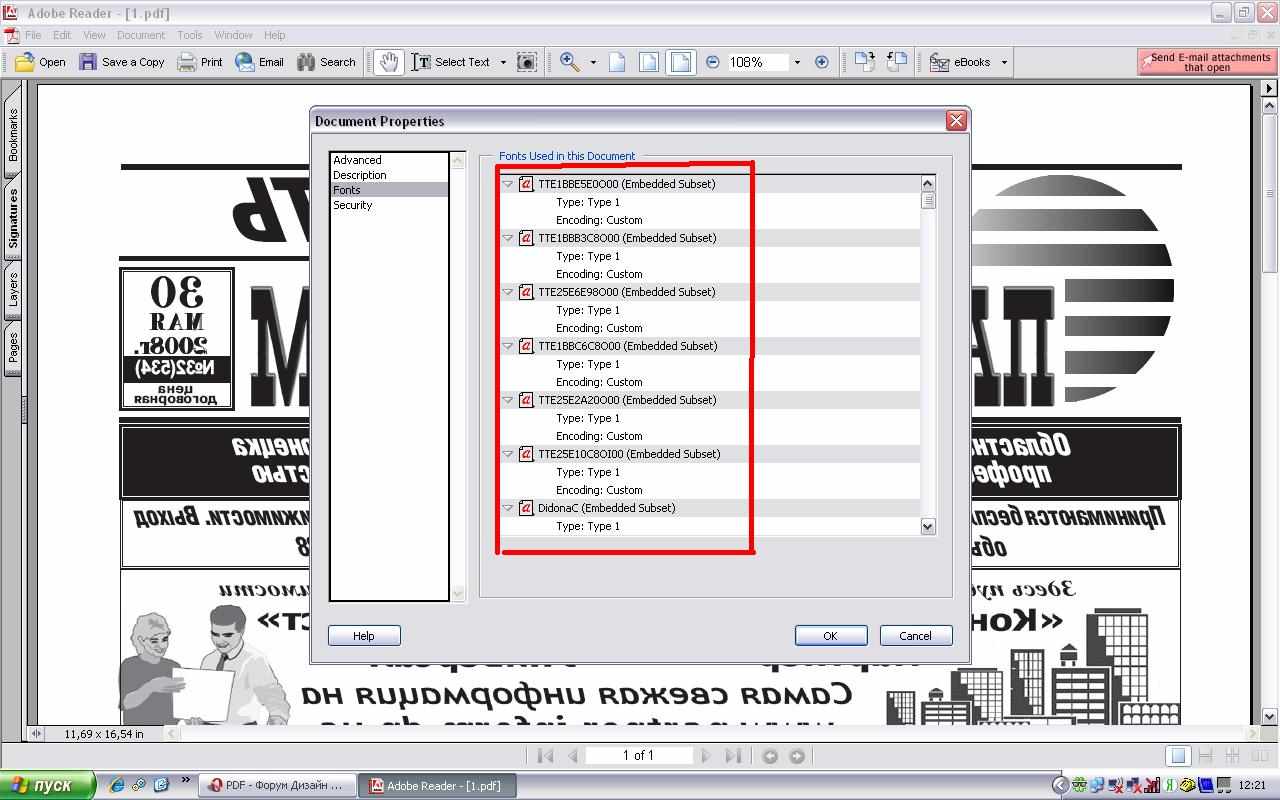Viewport: 1280px width, 800px height.
Task: Go to next view
Action: [x=797, y=756]
